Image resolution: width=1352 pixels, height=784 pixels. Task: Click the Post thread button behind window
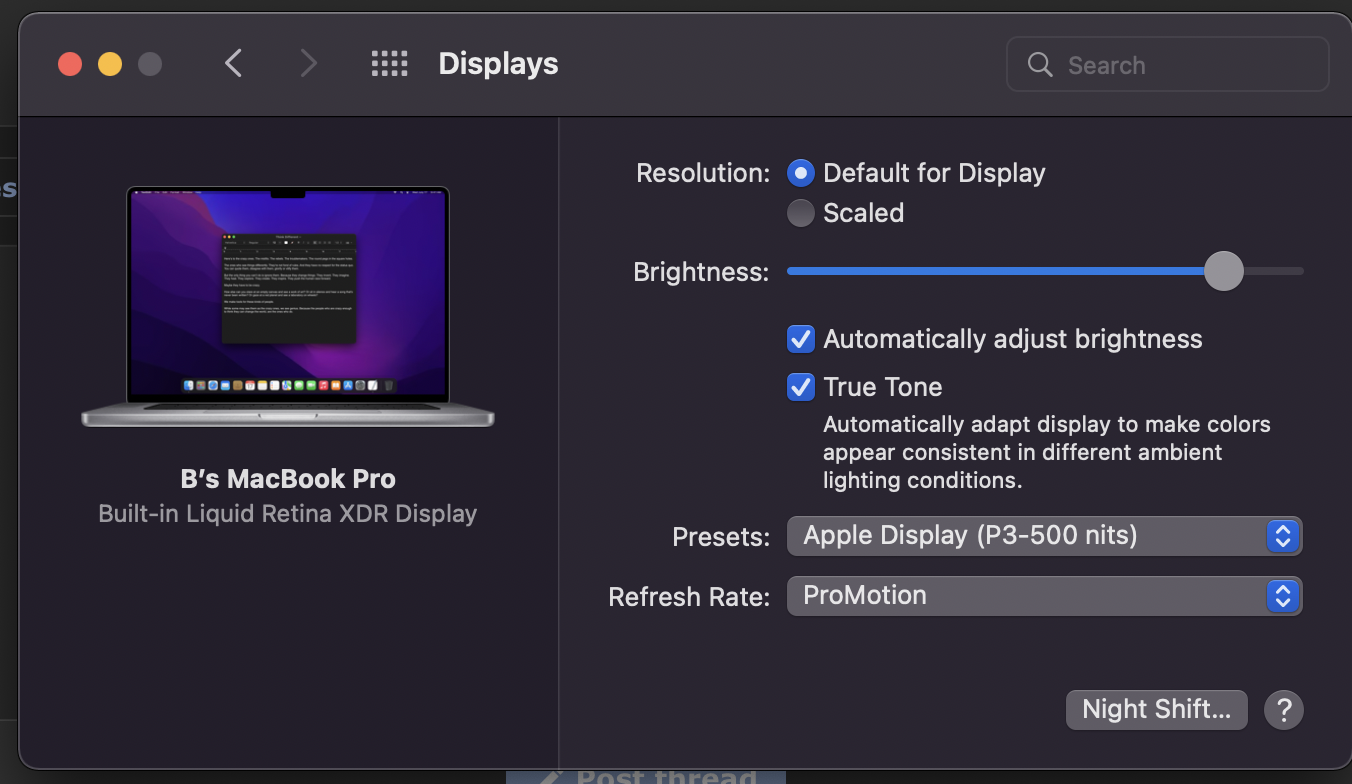tap(646, 776)
